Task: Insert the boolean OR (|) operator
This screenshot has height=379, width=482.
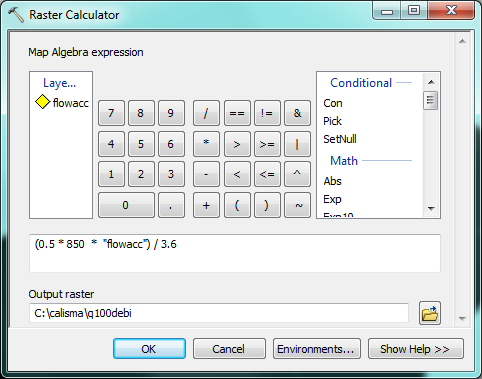Action: 297,144
